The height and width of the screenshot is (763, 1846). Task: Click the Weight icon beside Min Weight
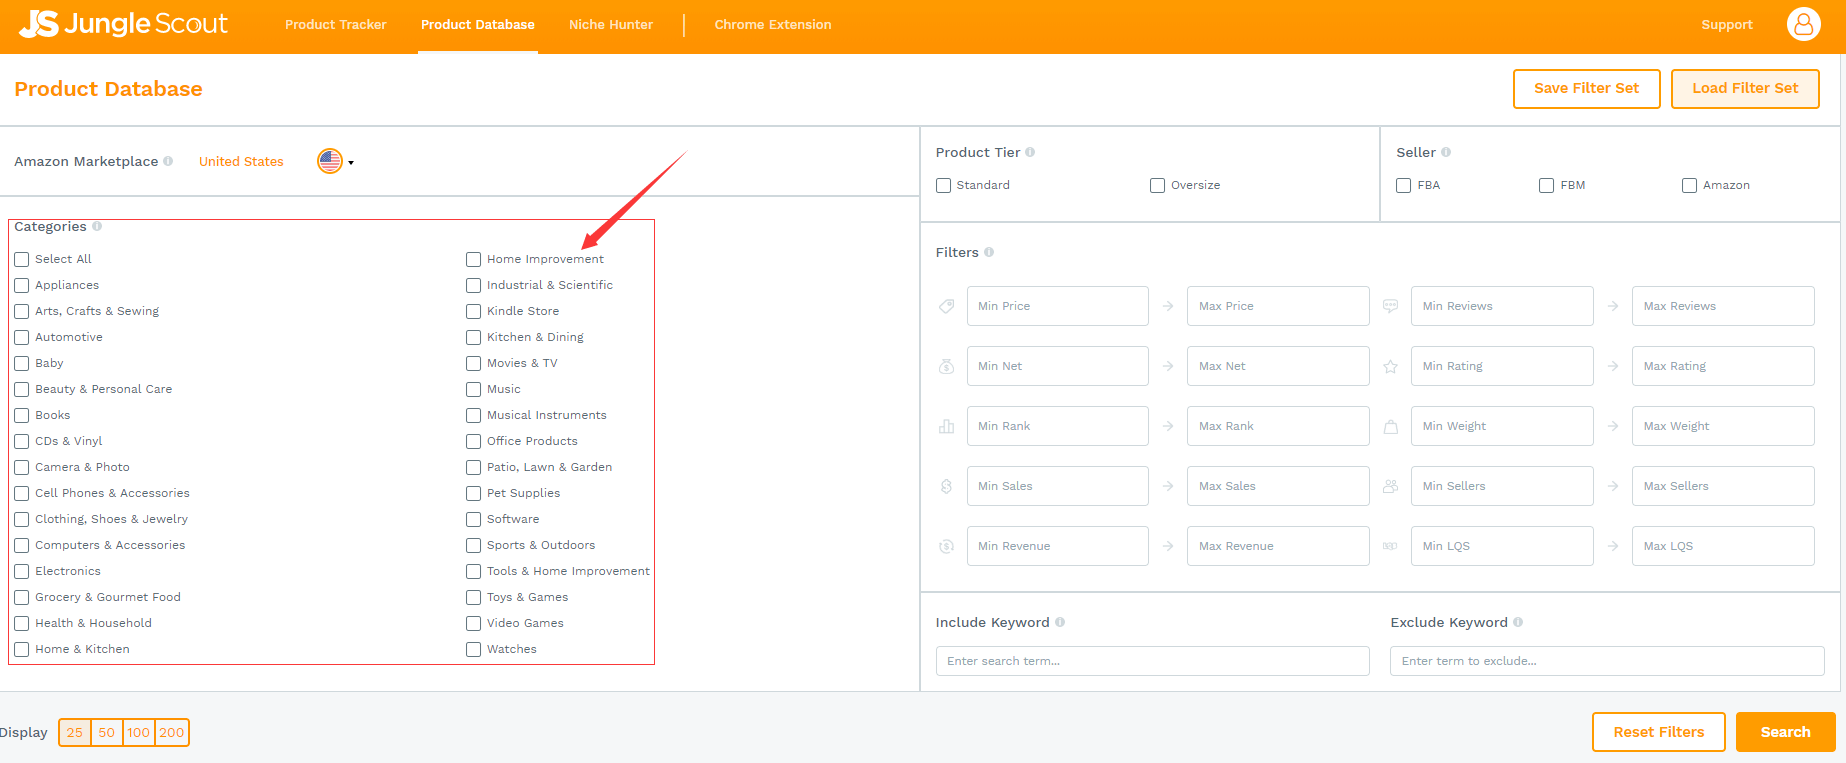pos(1390,426)
